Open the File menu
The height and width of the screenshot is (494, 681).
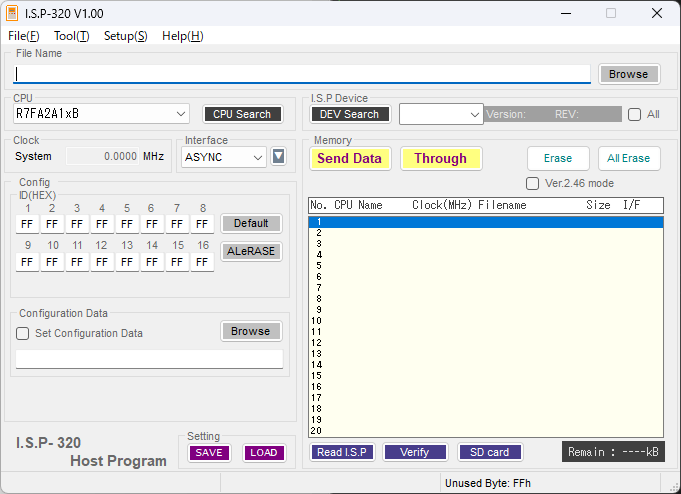click(23, 36)
